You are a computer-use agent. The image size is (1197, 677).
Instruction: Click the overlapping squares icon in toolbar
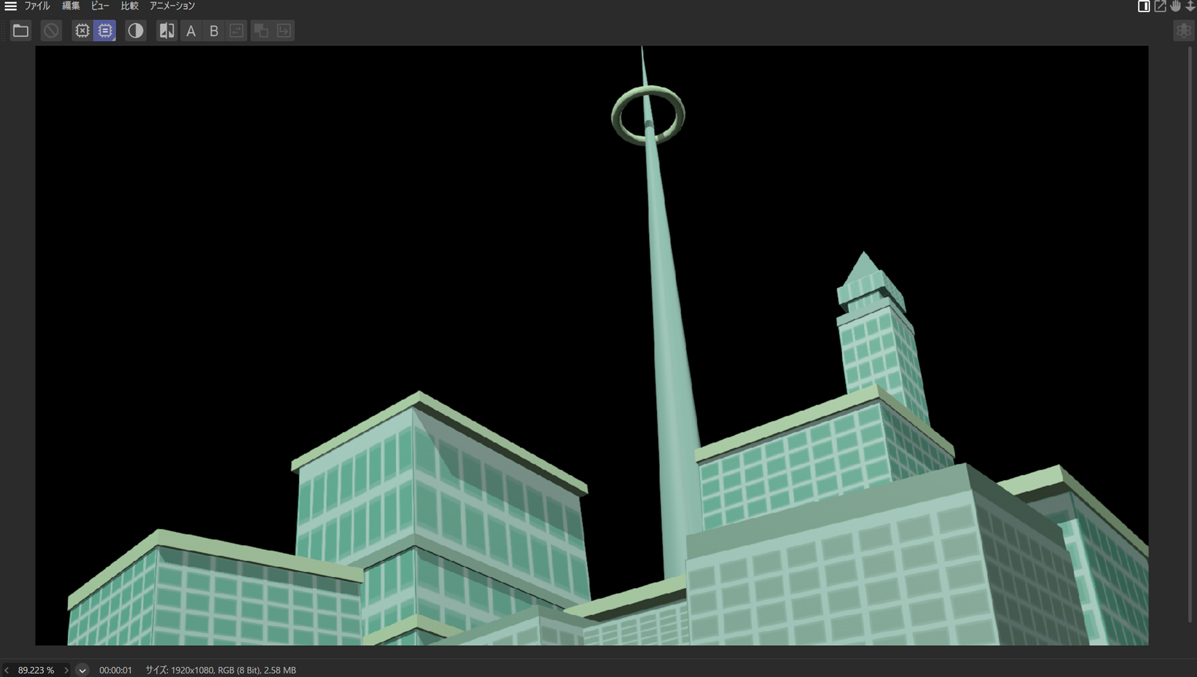click(x=261, y=31)
